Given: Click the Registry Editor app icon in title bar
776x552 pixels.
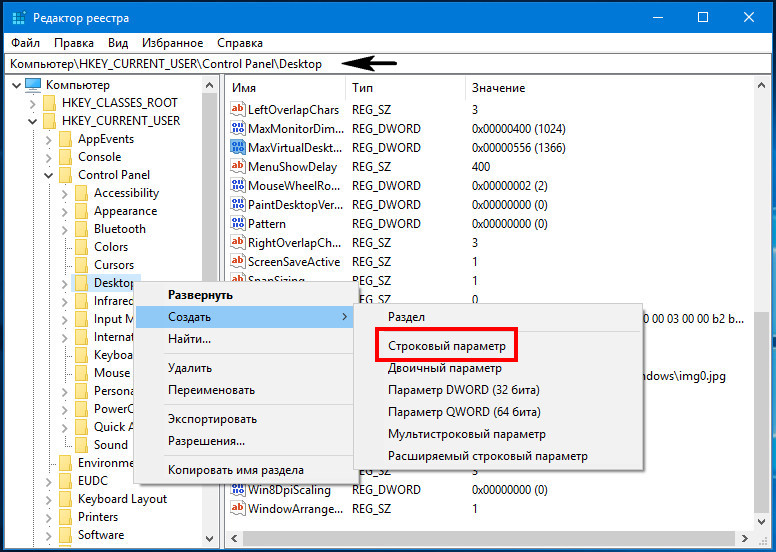Looking at the screenshot, I should click(x=19, y=18).
